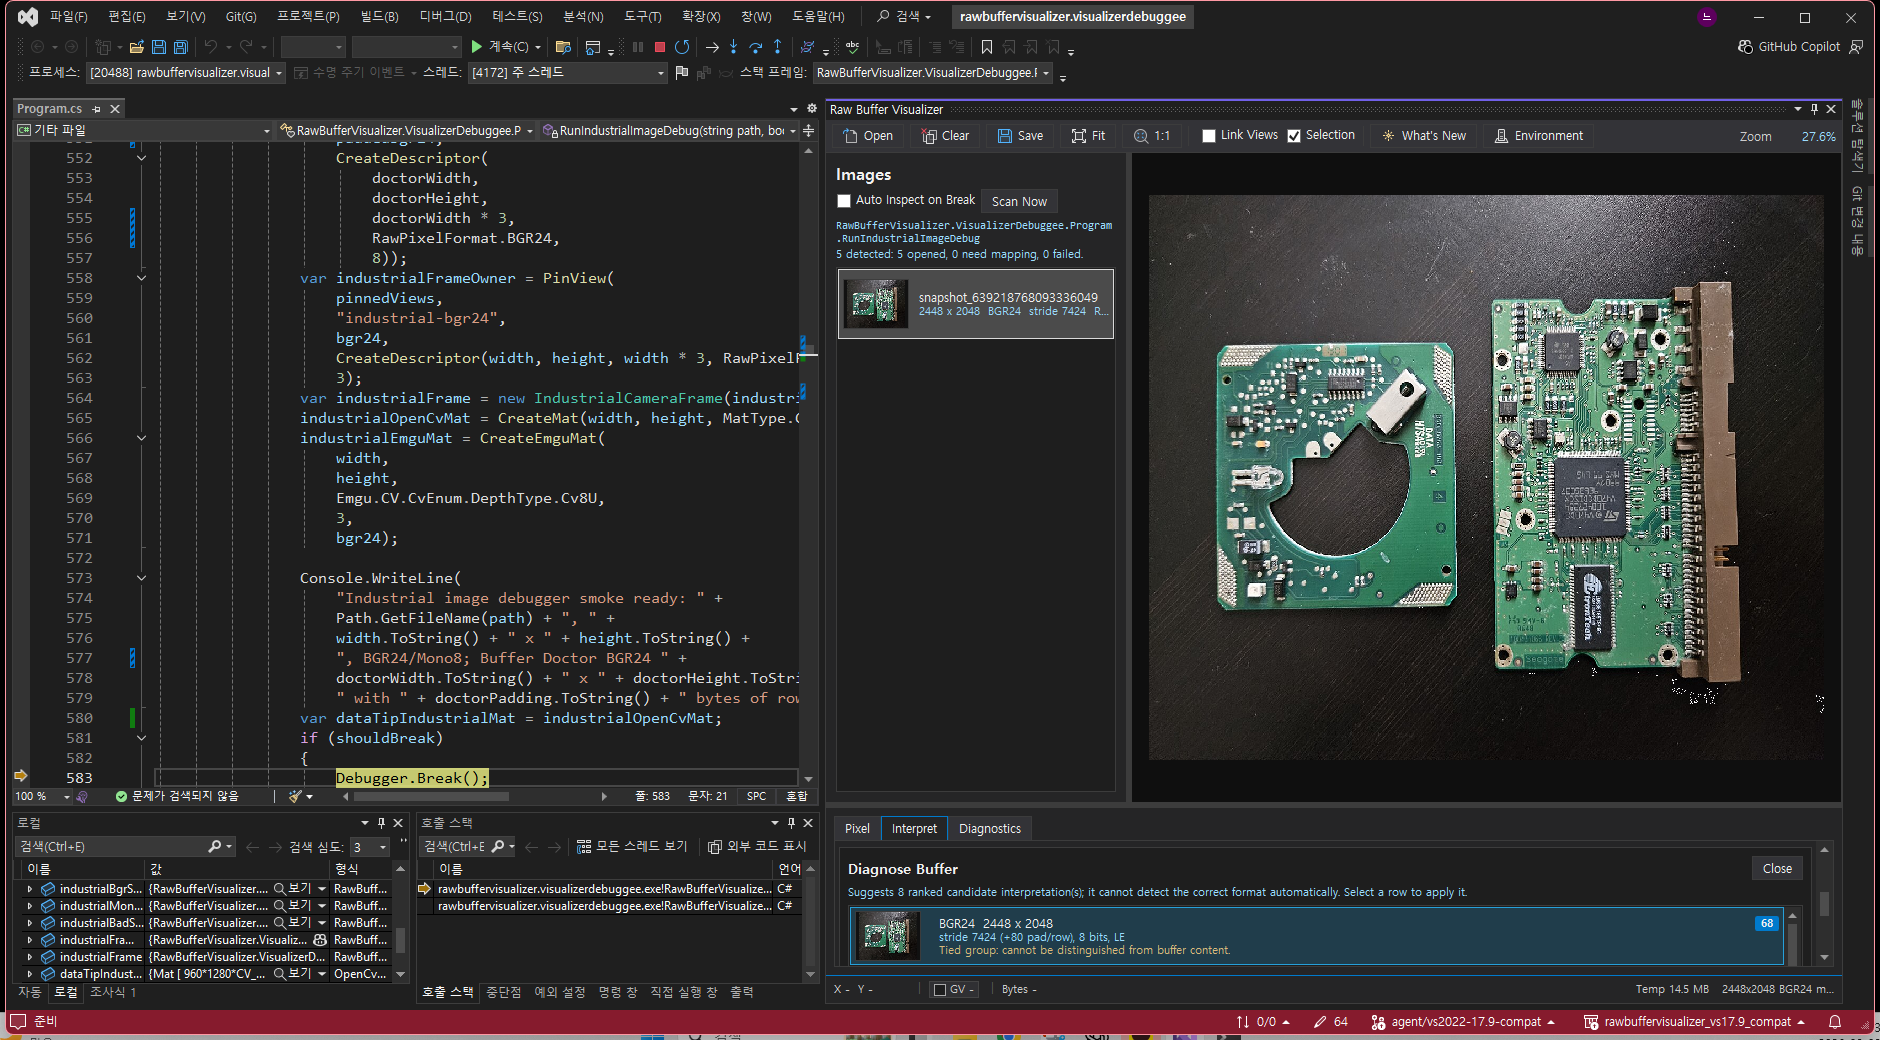Expand the dataTipIndust... variable row
The width and height of the screenshot is (1880, 1040).
coord(29,974)
